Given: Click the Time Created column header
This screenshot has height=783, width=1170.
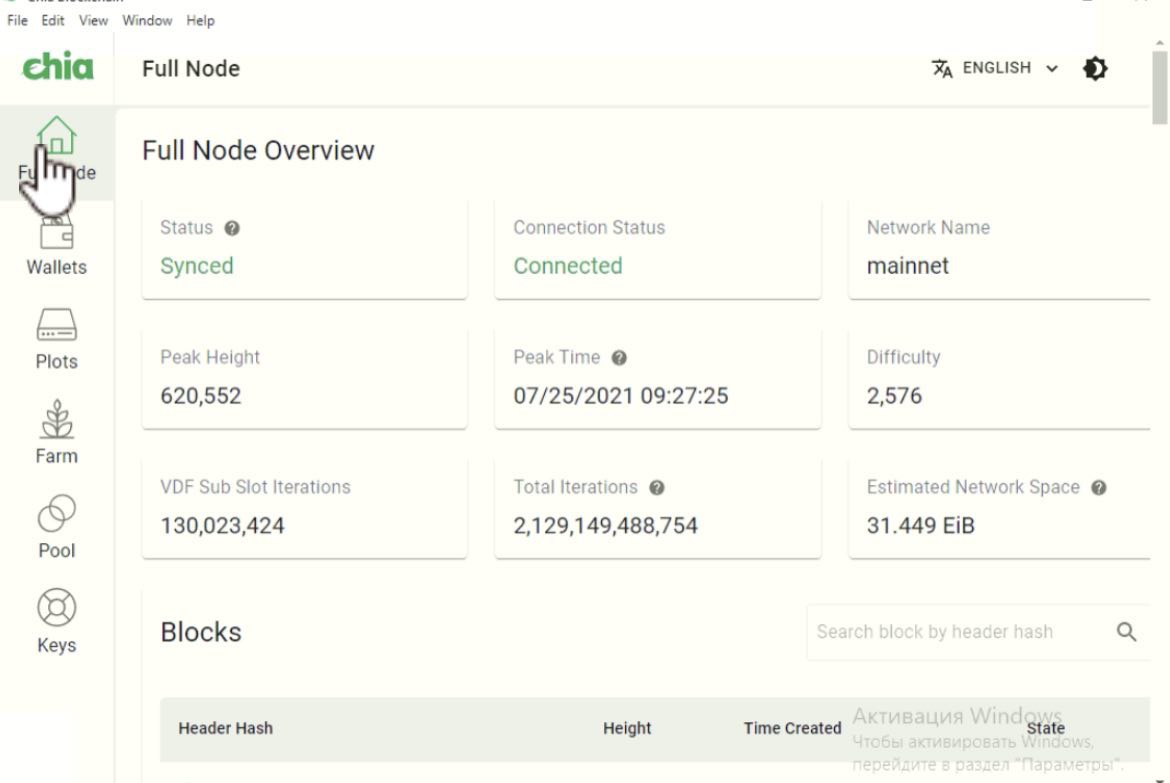Looking at the screenshot, I should click(792, 729).
